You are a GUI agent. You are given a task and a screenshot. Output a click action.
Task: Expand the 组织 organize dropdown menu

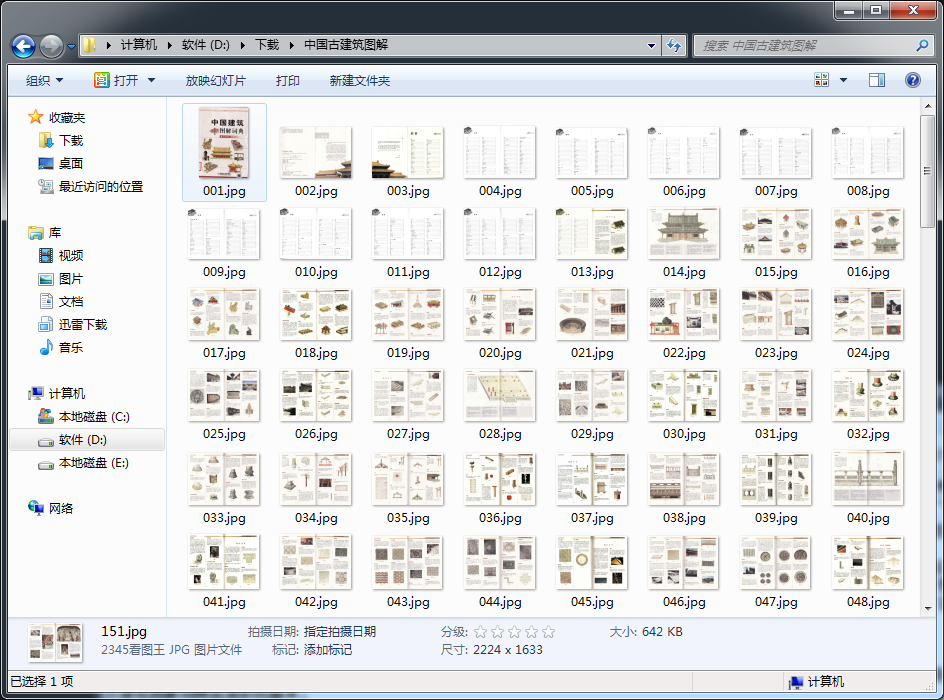coord(44,80)
